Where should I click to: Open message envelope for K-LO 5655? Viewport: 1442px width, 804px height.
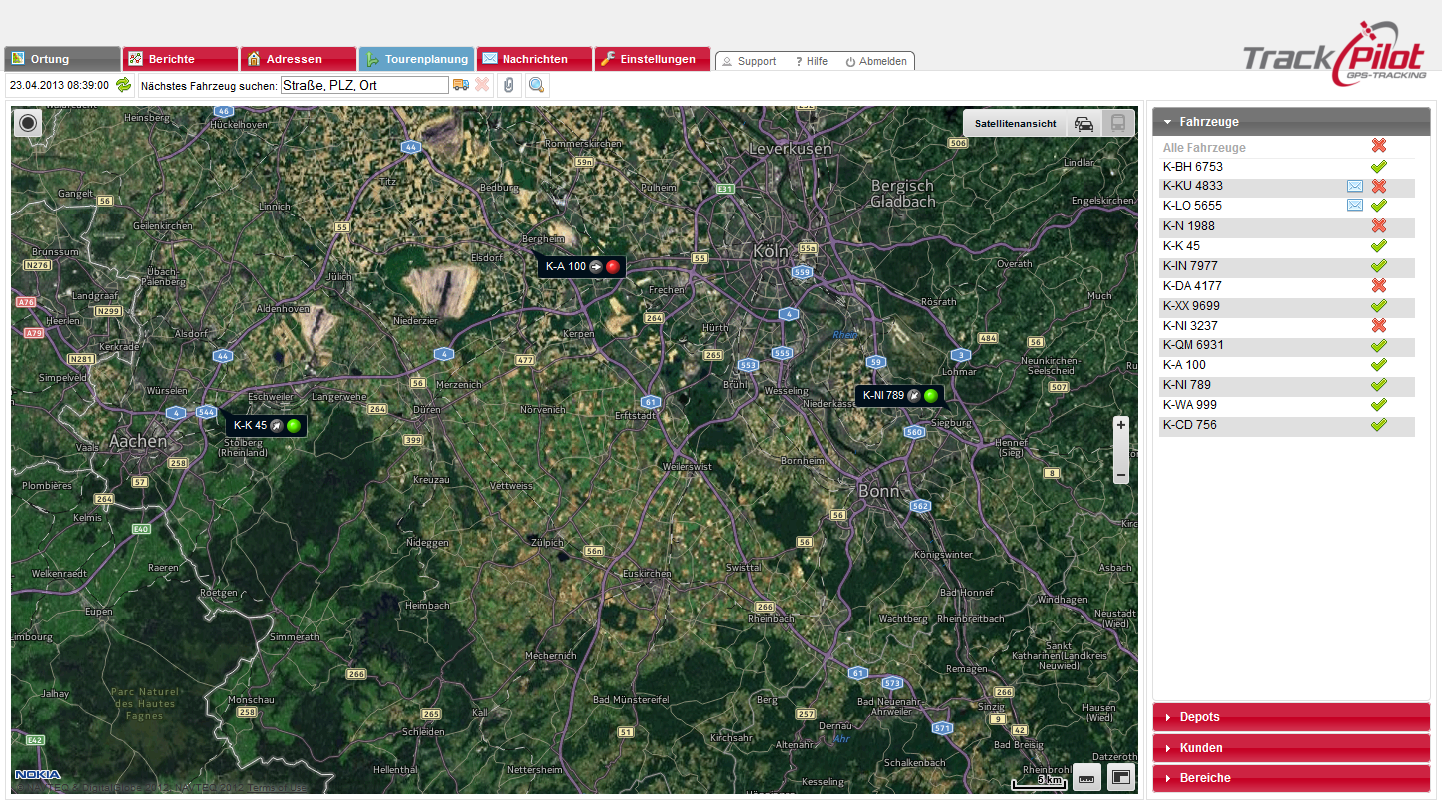[1355, 206]
